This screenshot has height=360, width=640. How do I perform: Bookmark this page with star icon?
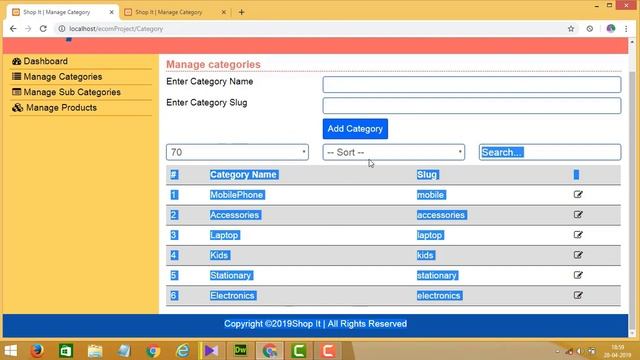point(571,29)
